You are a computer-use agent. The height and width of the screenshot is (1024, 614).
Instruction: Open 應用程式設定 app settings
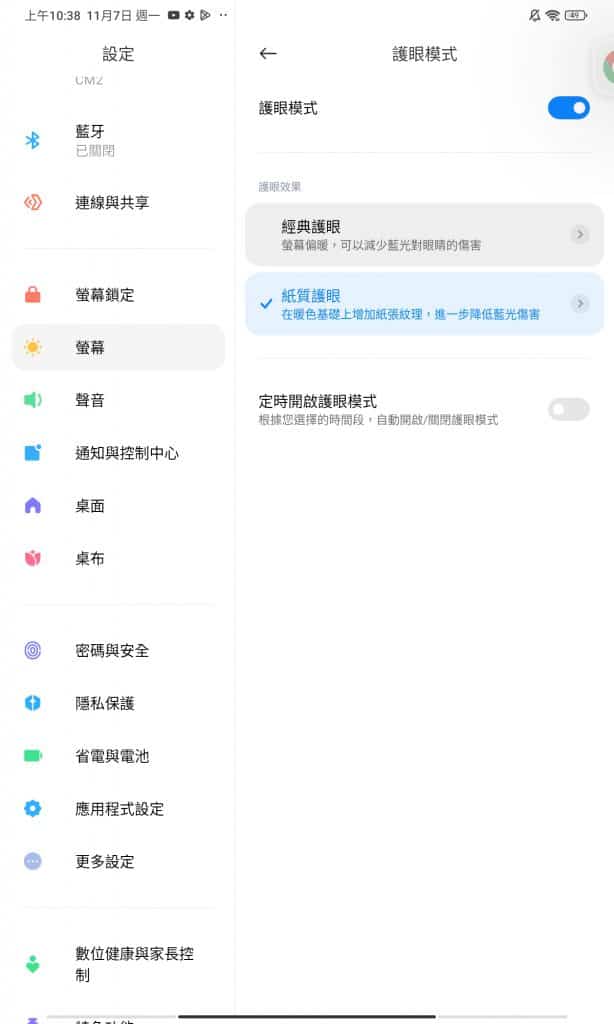click(118, 809)
